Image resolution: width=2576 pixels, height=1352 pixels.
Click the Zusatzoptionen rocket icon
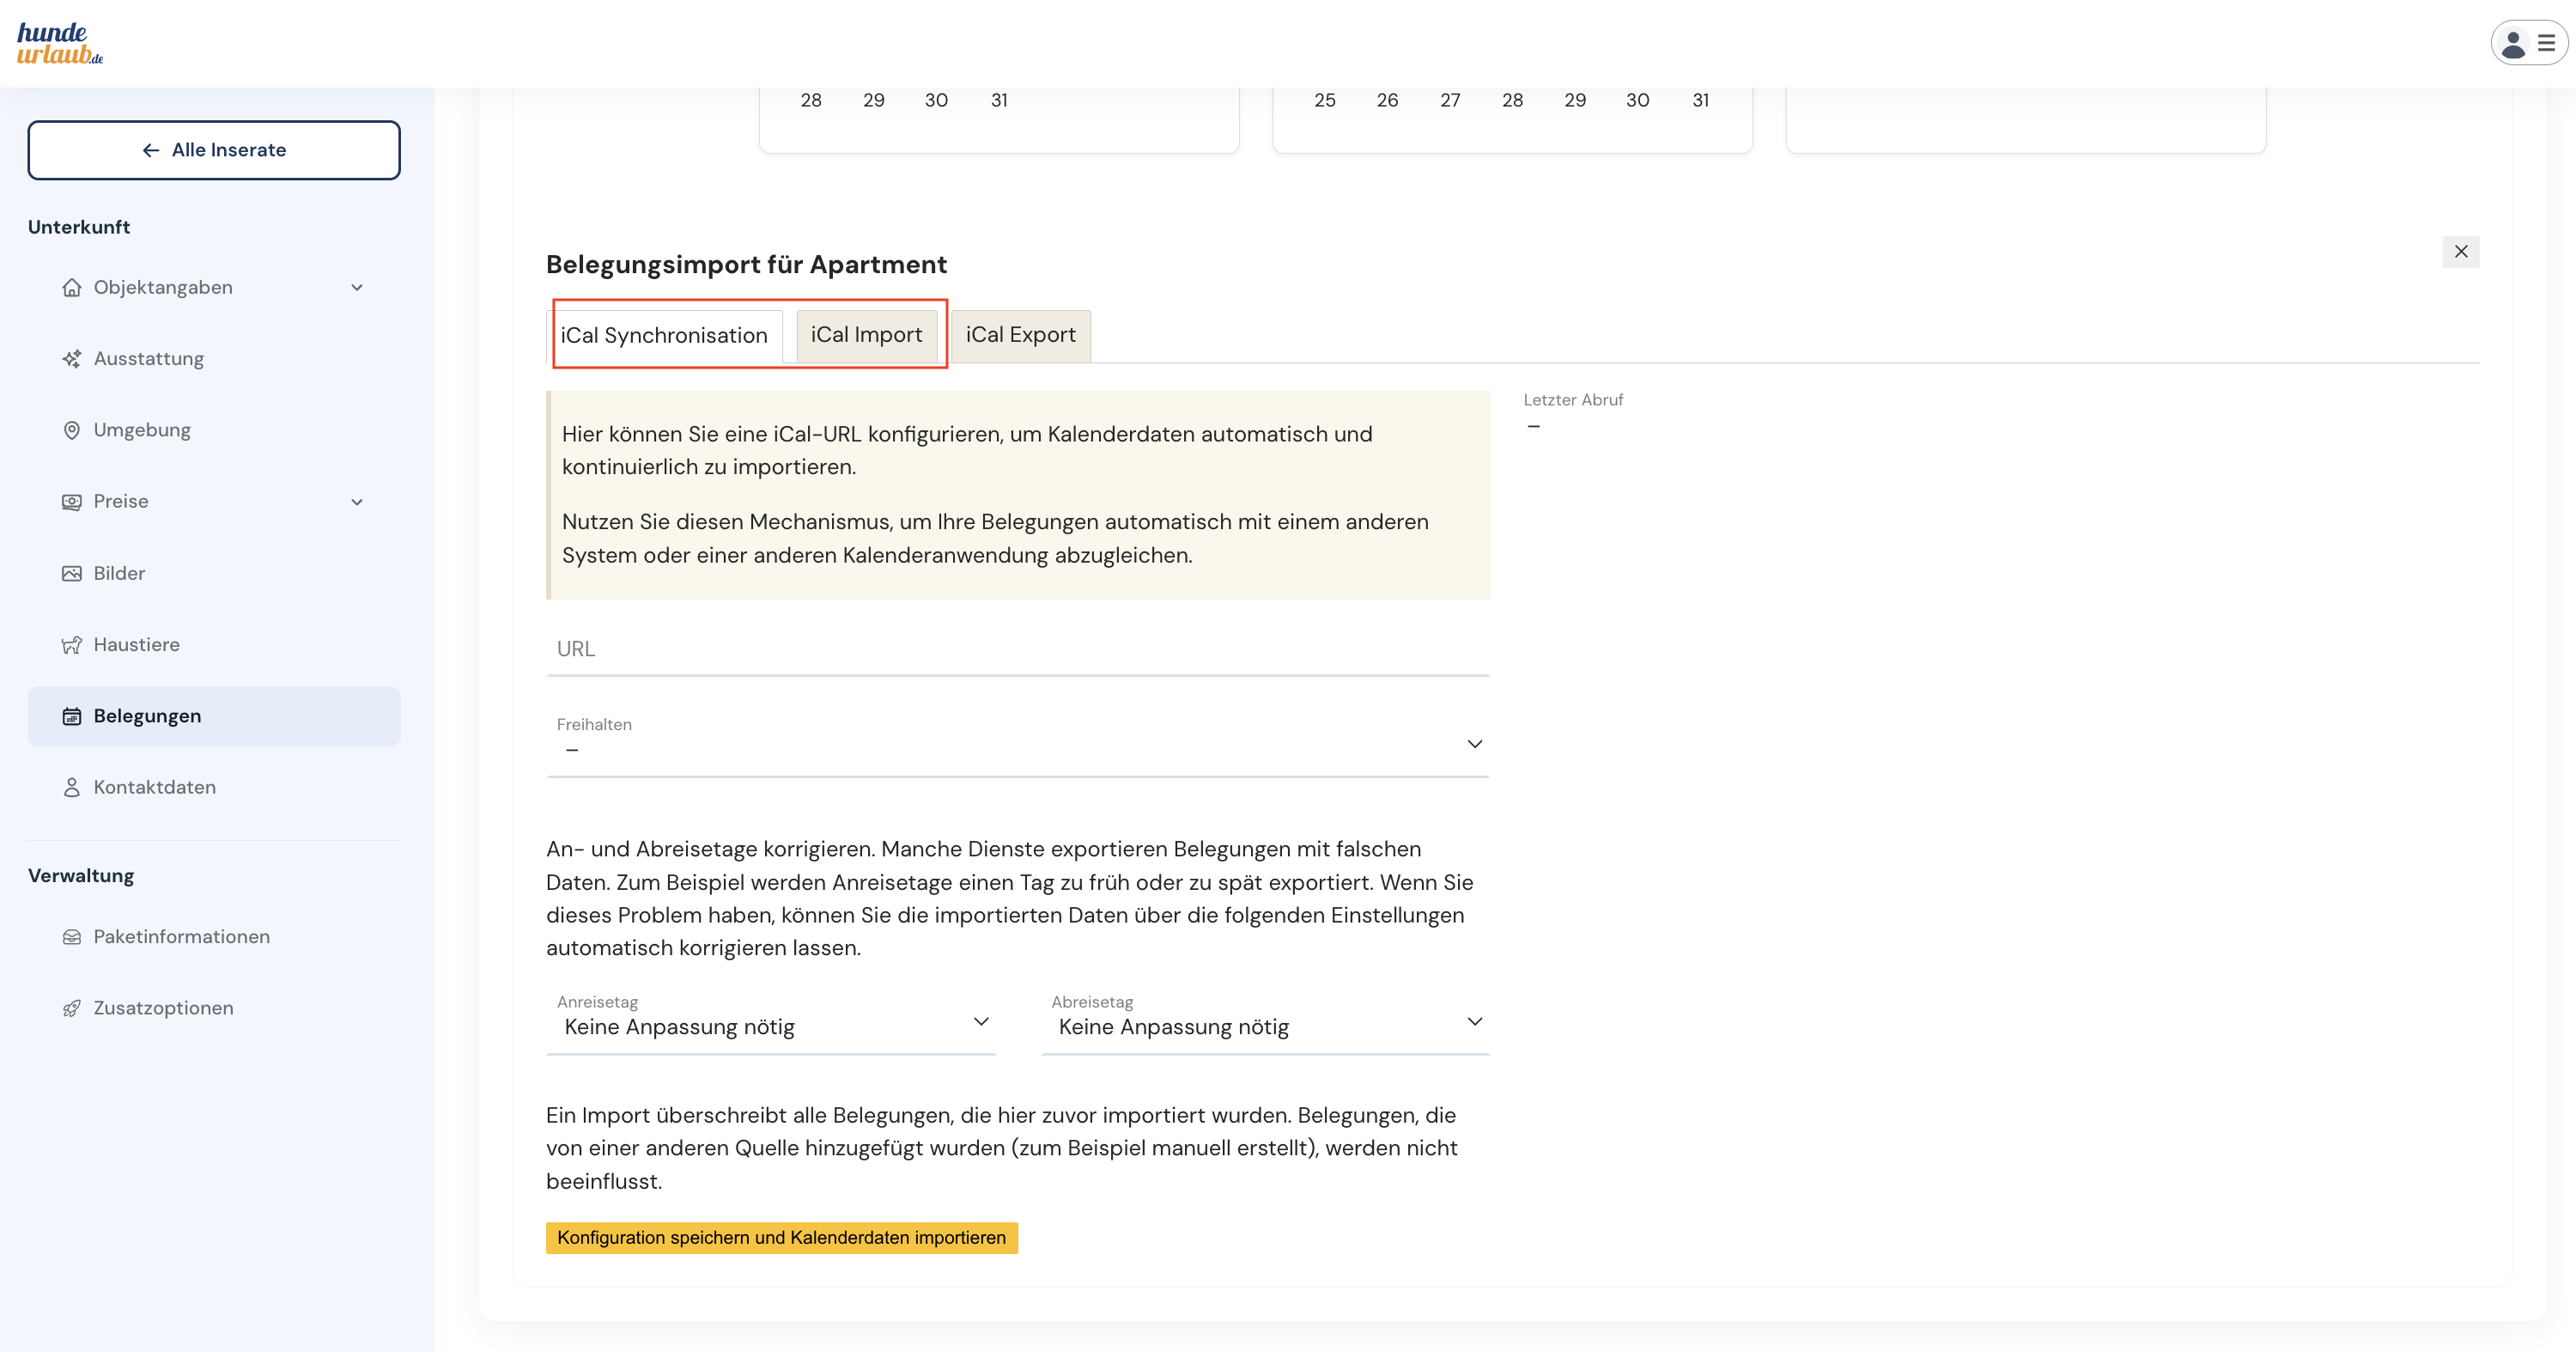click(x=71, y=1008)
